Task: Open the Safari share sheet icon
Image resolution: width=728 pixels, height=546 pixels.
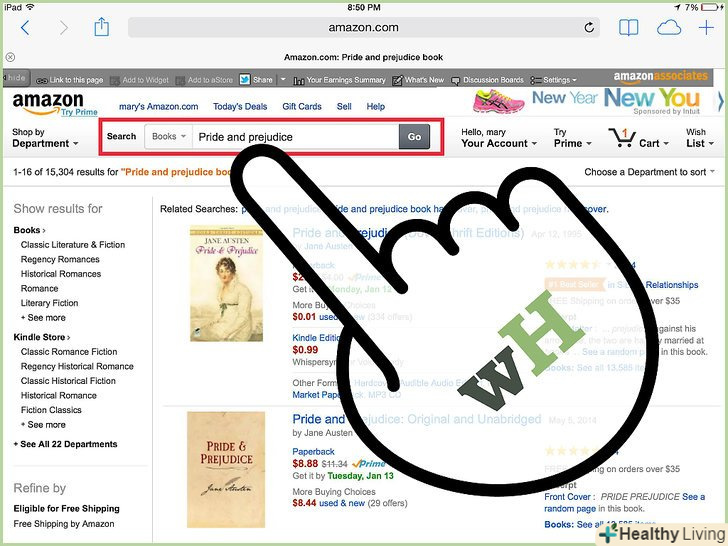Action: click(101, 27)
